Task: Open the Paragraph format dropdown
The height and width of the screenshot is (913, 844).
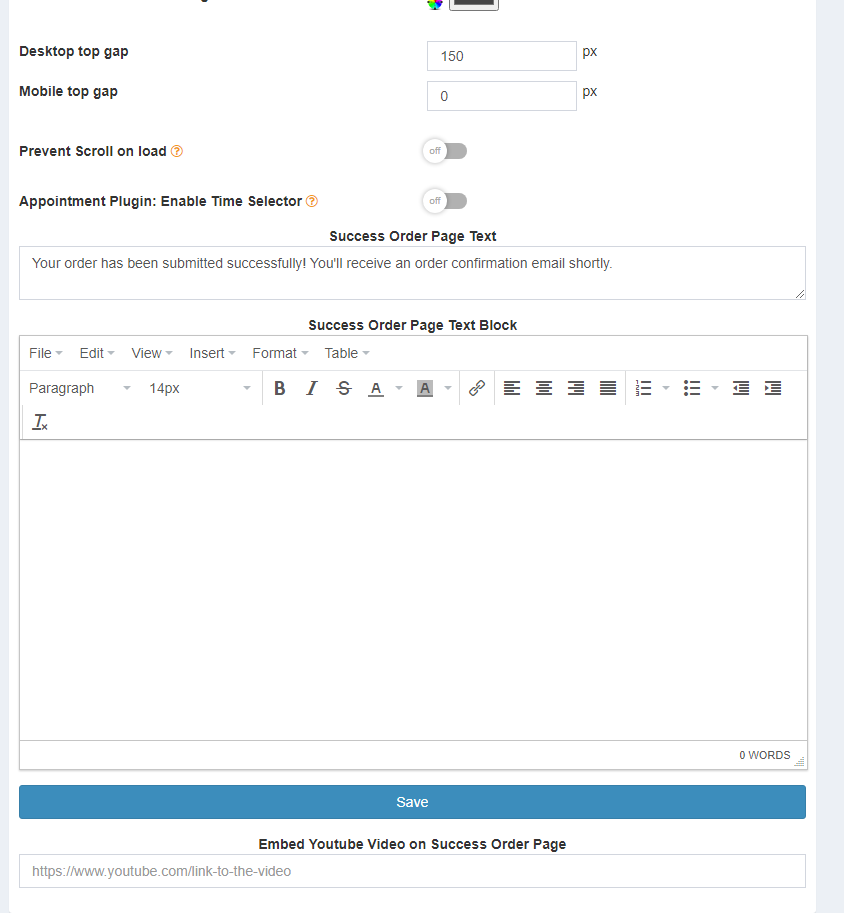Action: [x=80, y=388]
